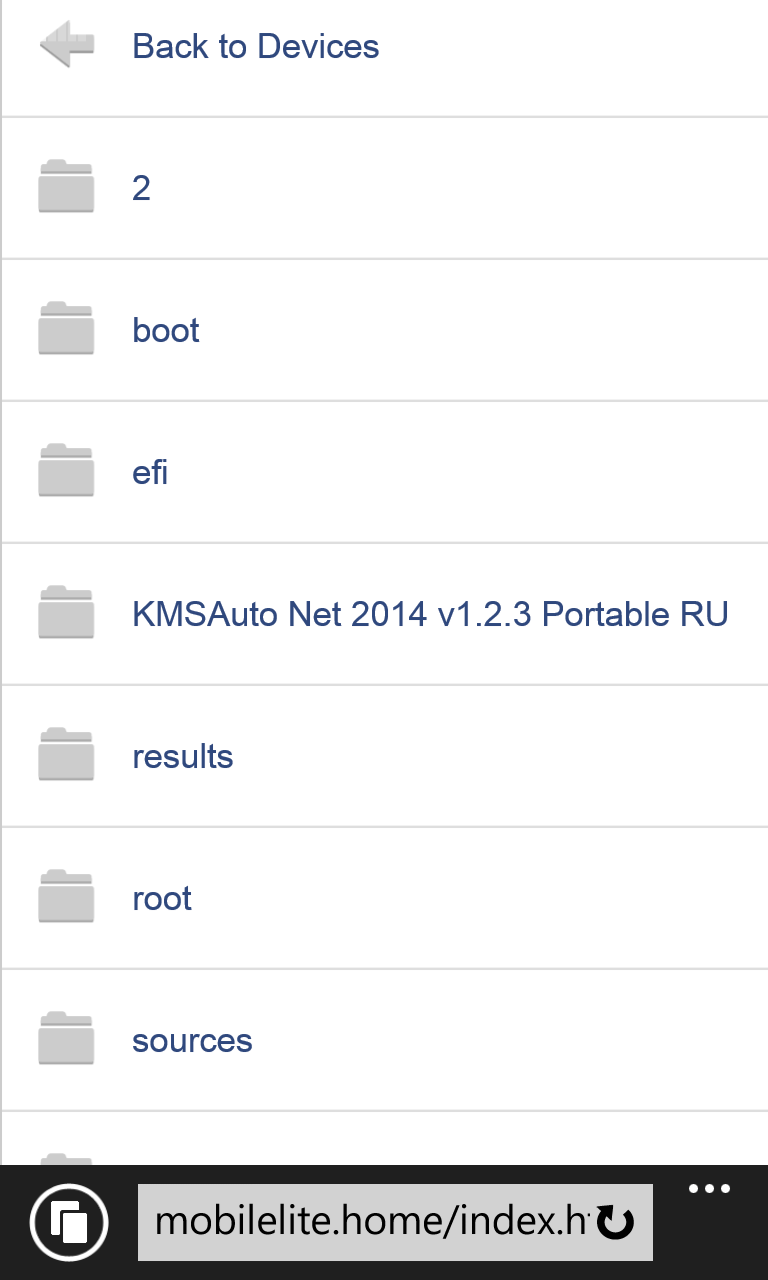Open the results folder link
Image resolution: width=768 pixels, height=1280 pixels.
click(x=183, y=756)
